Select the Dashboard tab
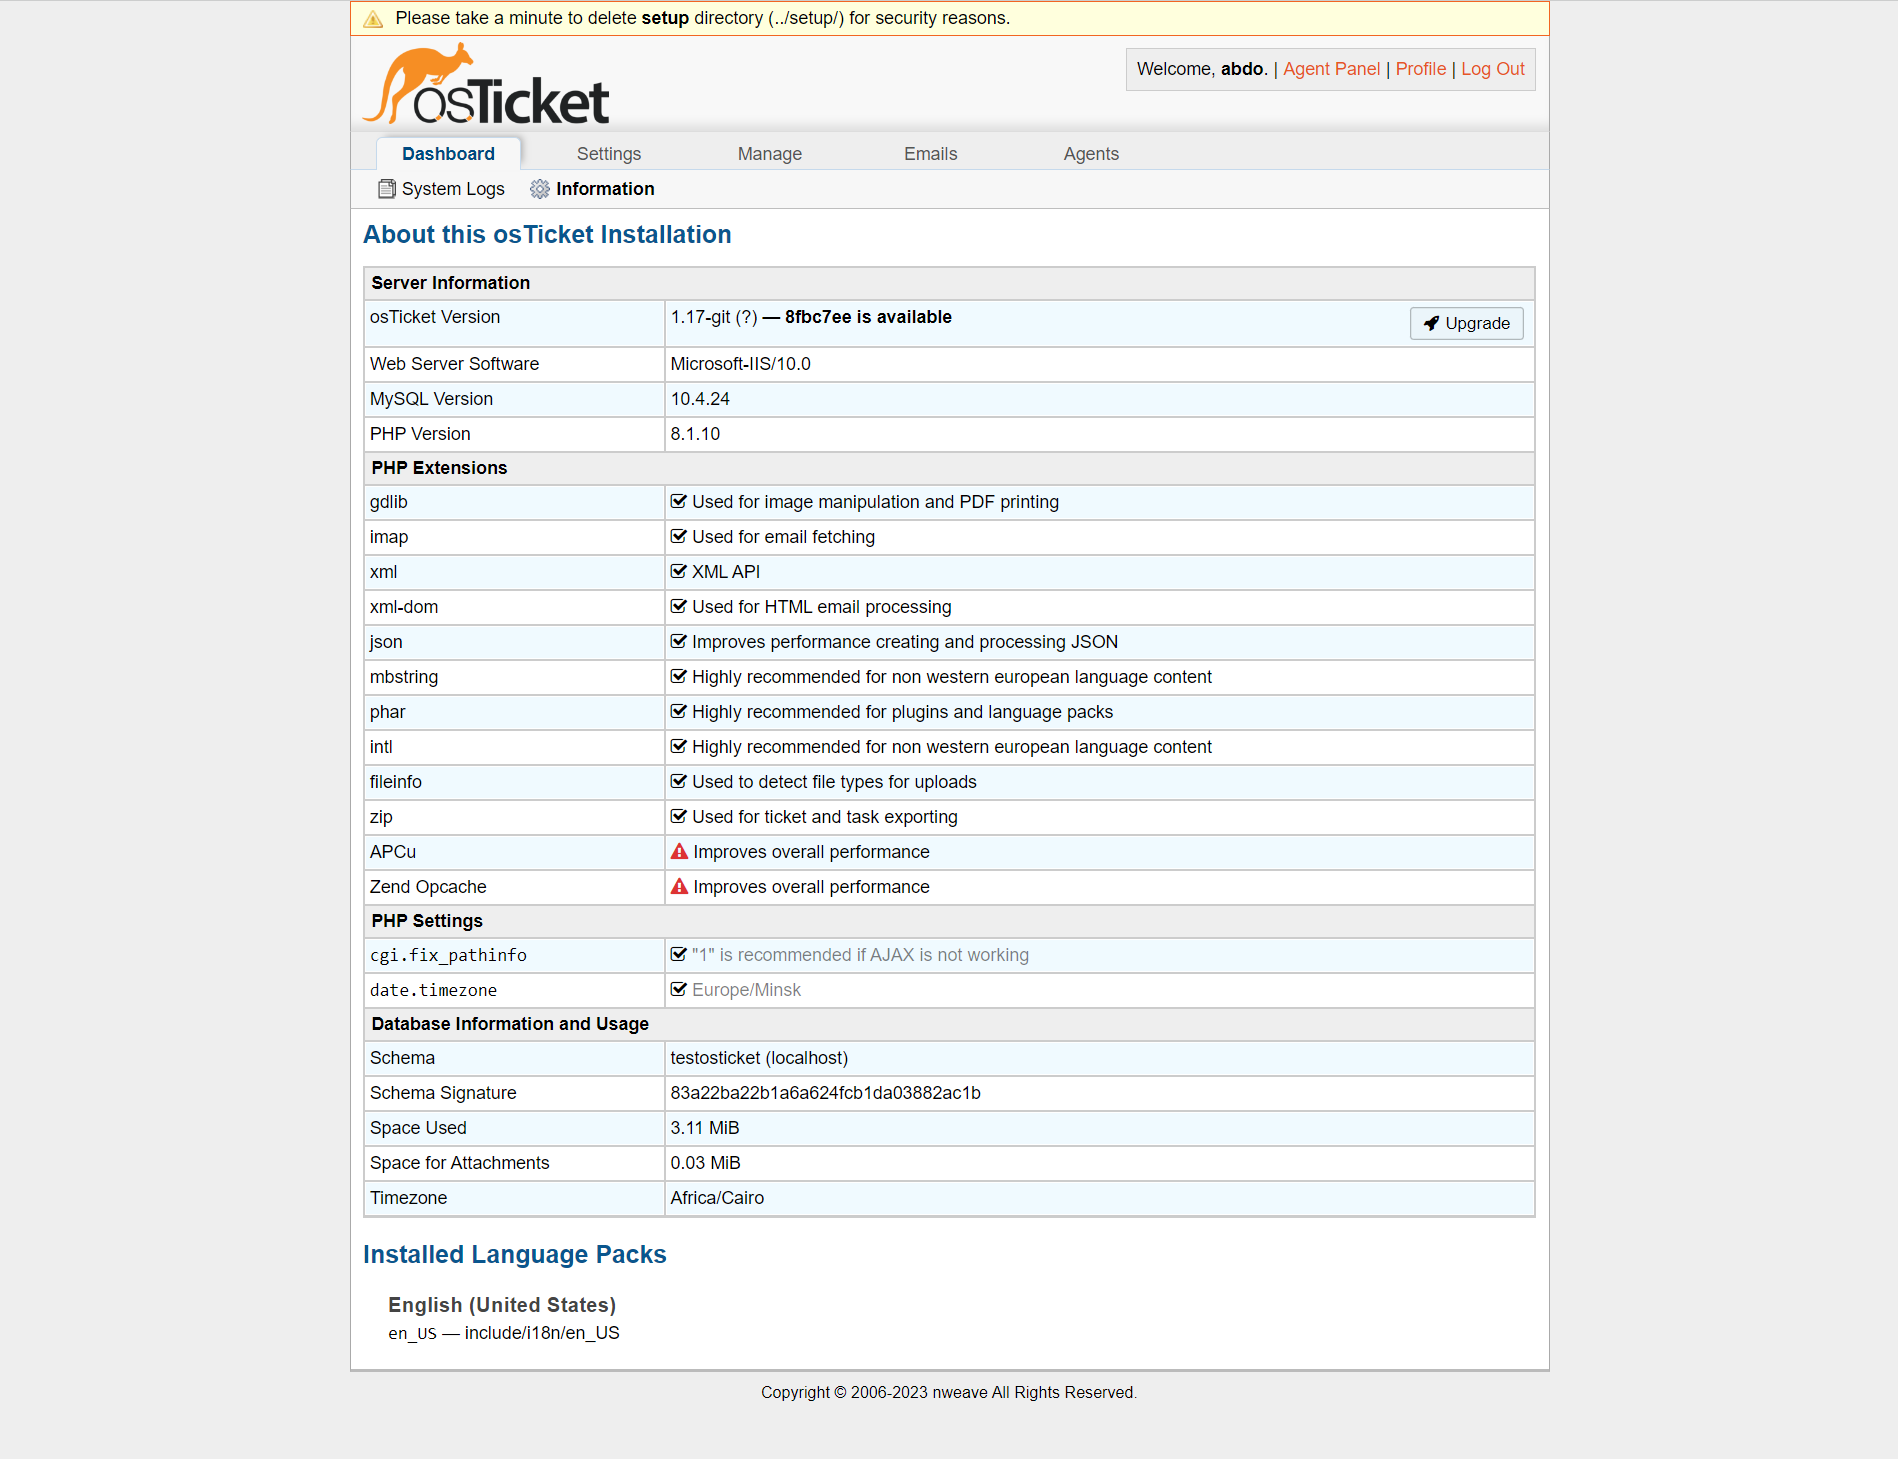The height and width of the screenshot is (1459, 1898). 448,154
